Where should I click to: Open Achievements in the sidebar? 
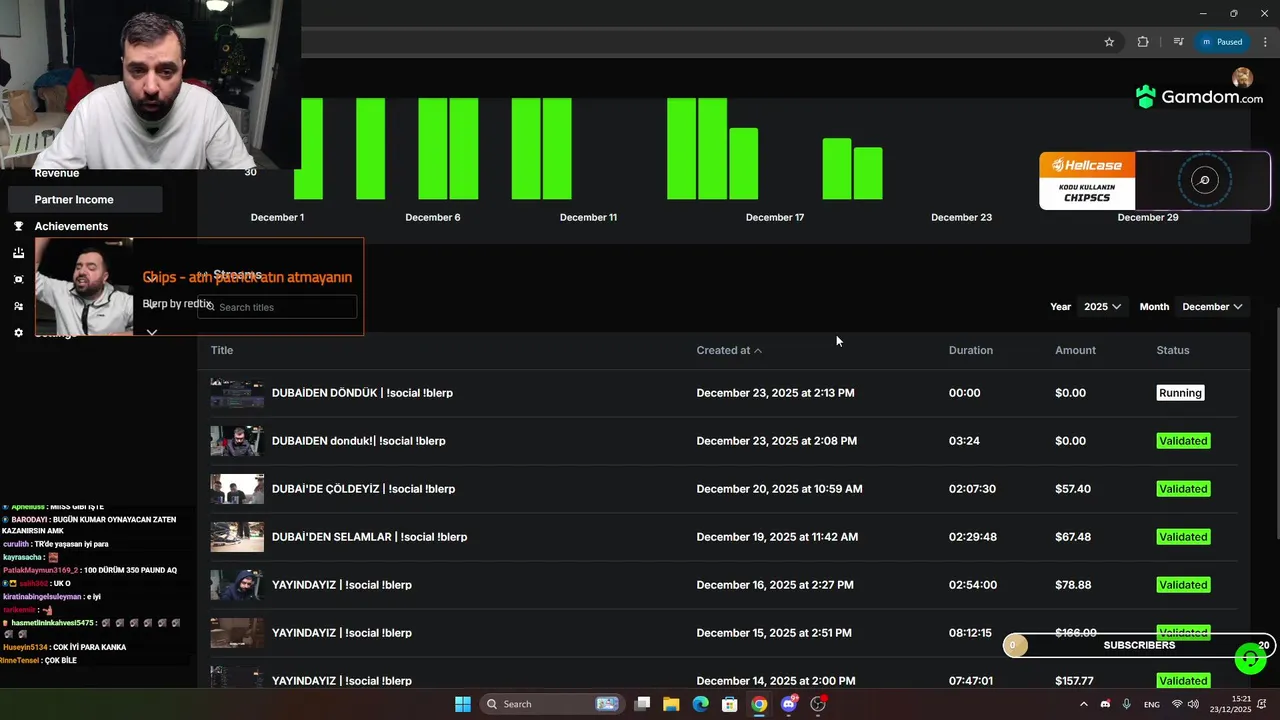(x=71, y=226)
